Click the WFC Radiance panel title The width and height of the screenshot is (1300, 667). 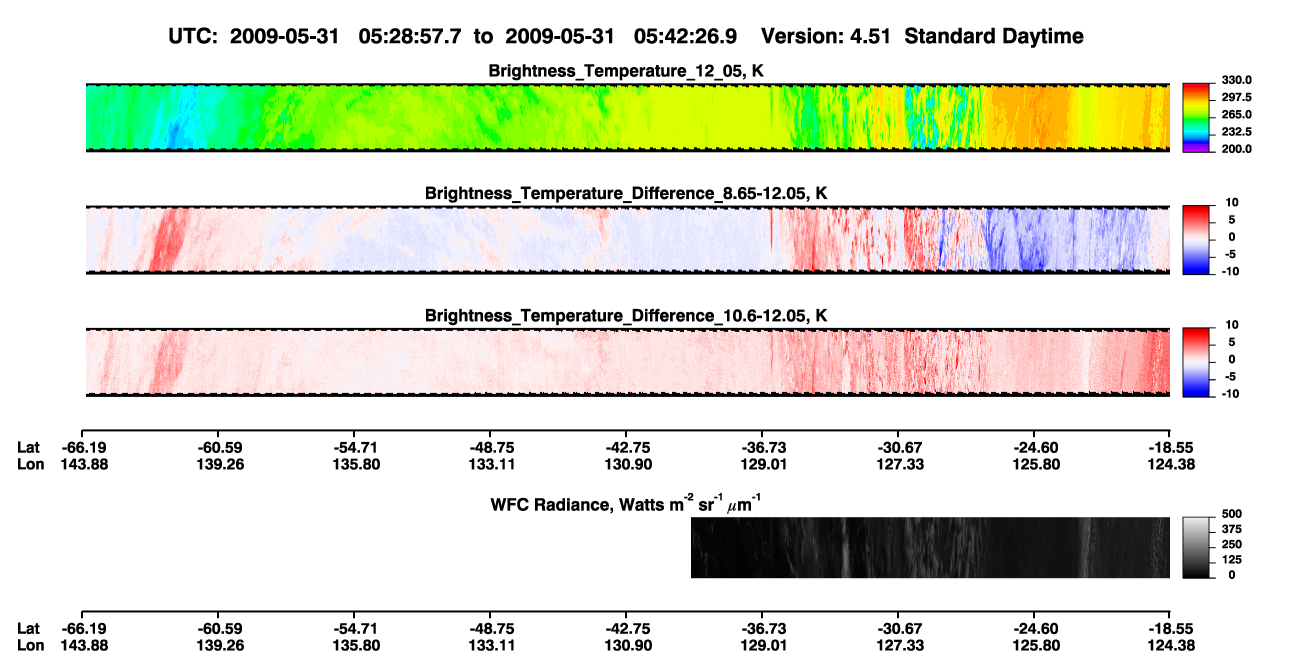click(x=628, y=503)
